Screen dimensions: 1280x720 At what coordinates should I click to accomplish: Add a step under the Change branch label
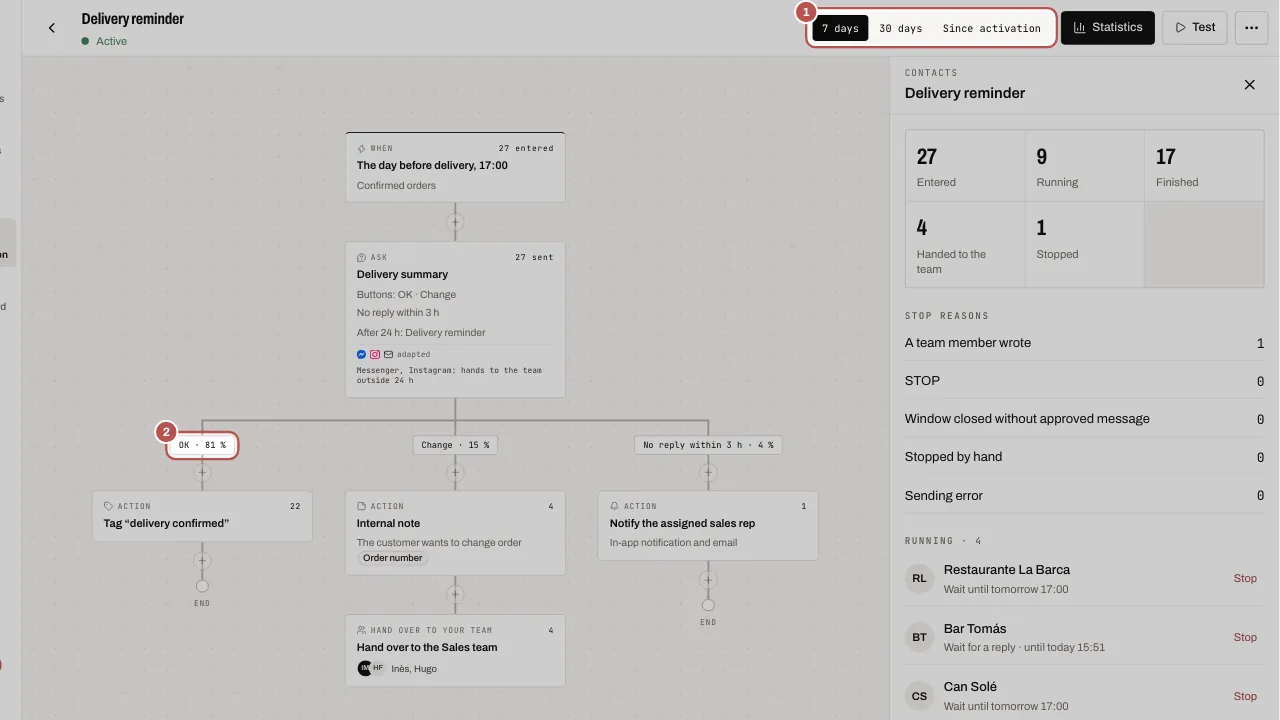[455, 472]
